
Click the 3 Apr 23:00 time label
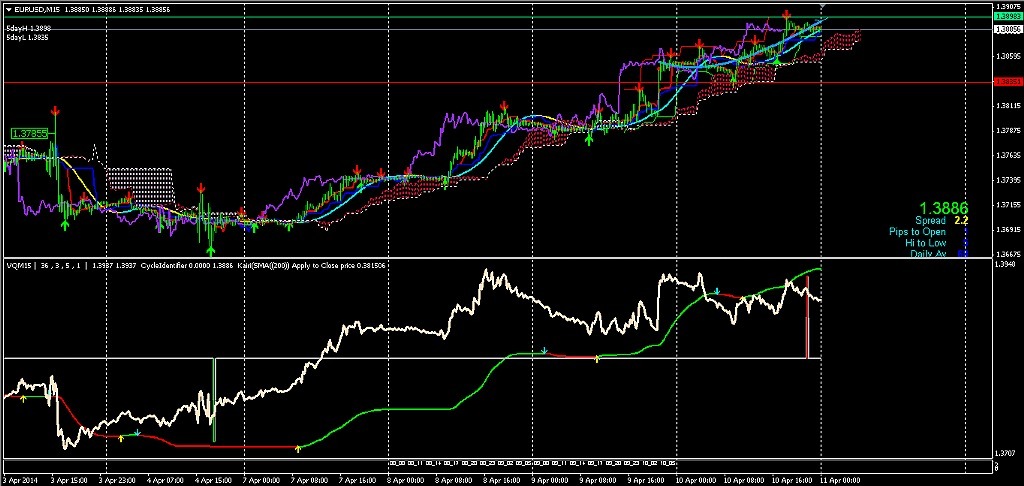[x=118, y=479]
